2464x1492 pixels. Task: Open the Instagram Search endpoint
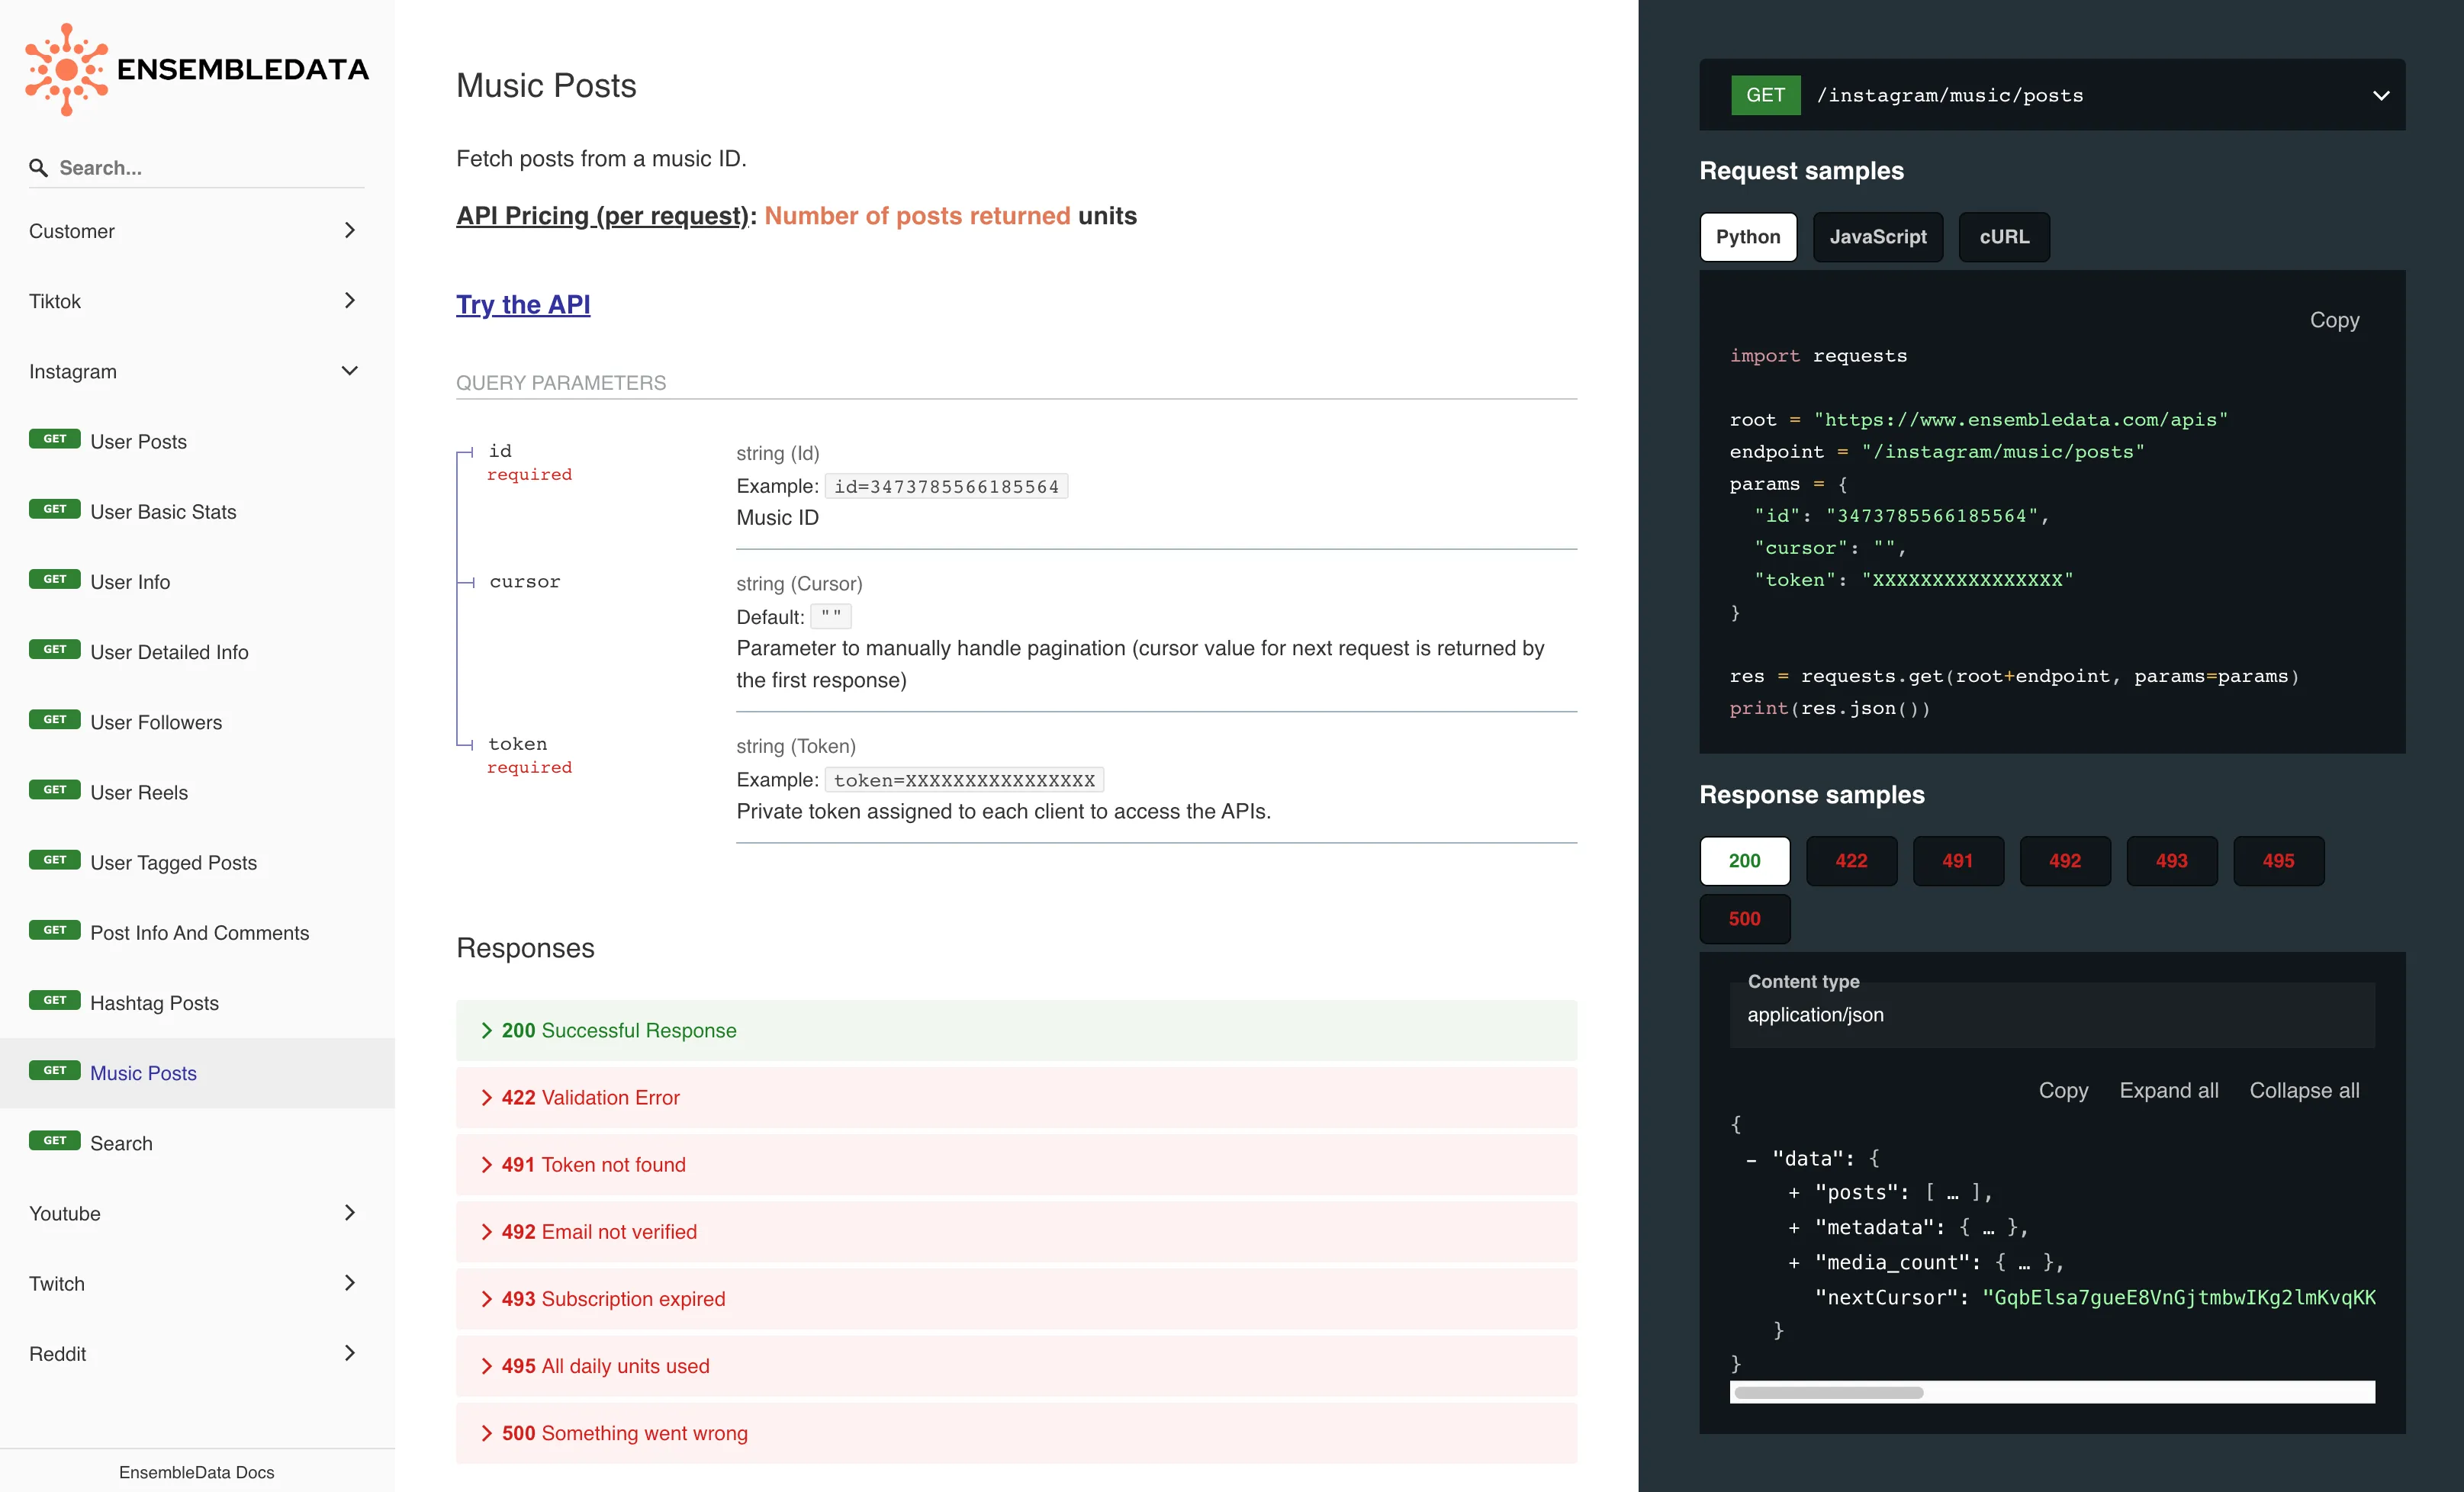pyautogui.click(x=197, y=1143)
